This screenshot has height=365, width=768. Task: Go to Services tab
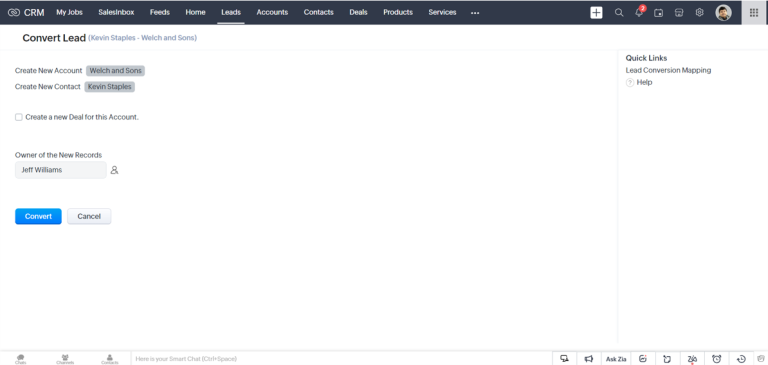point(442,12)
